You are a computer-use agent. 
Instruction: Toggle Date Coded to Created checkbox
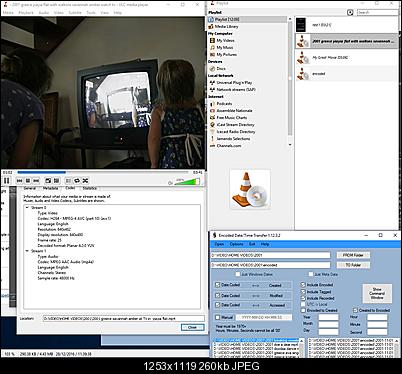(217, 285)
